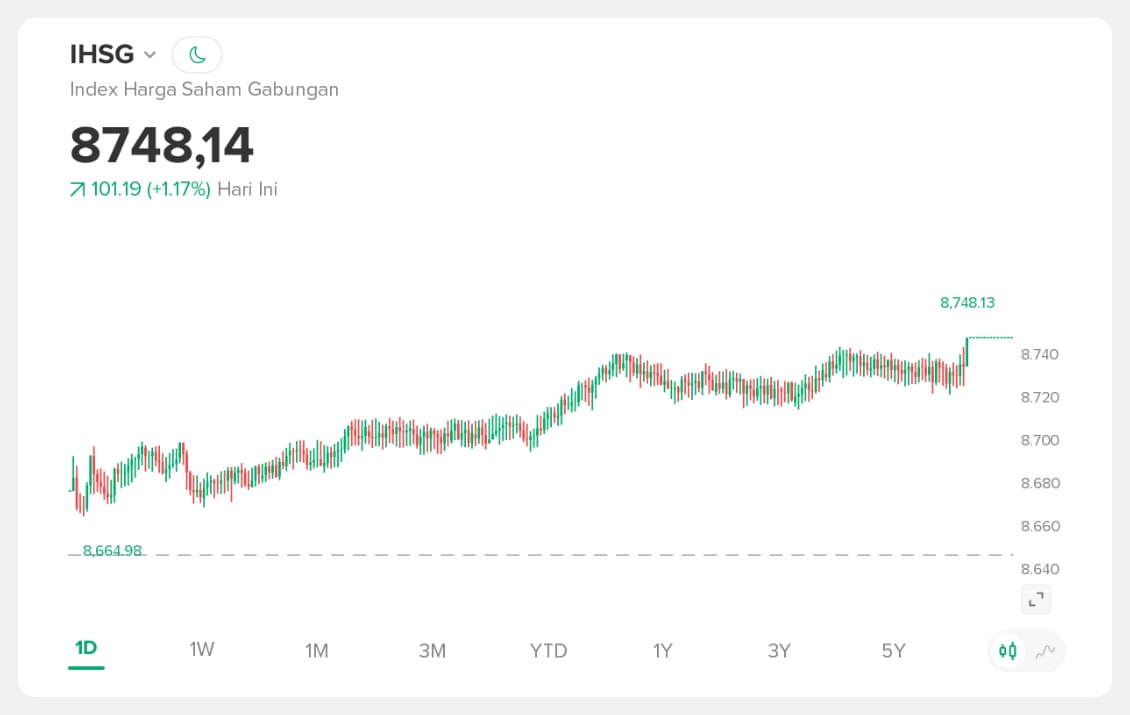This screenshot has height=715, width=1130.
Task: Show the YTD chart period
Action: [548, 651]
